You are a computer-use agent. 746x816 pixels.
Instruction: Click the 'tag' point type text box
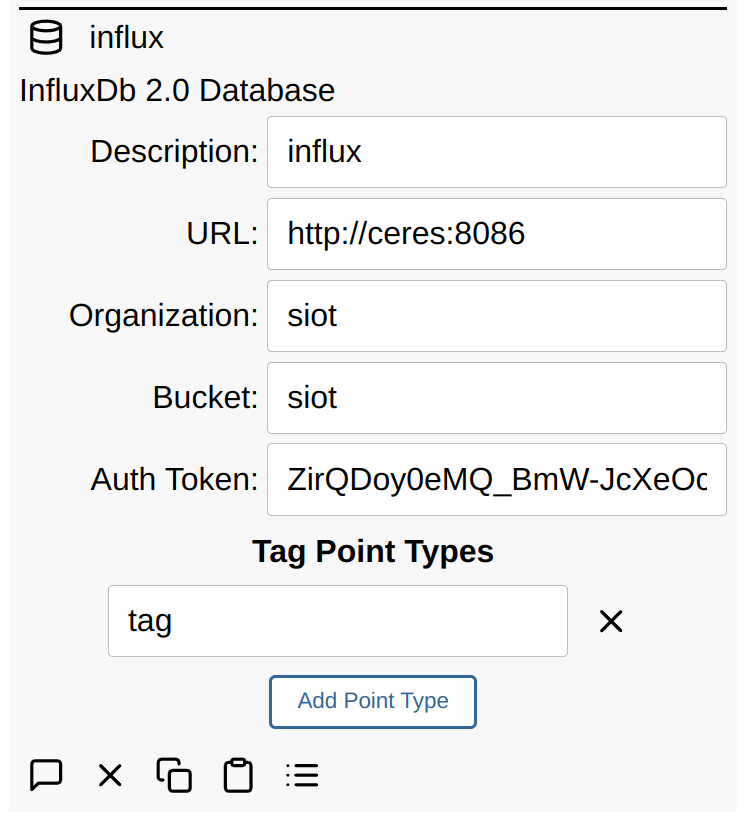[x=337, y=621]
